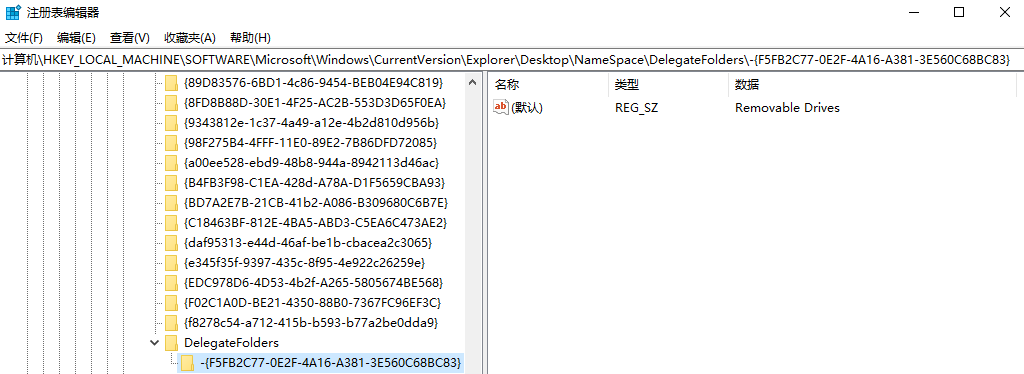1024x374 pixels.
Task: Click folder icon of {f8278c54-a712-415b-b593-b77a2be0dda9}
Action: 171,322
